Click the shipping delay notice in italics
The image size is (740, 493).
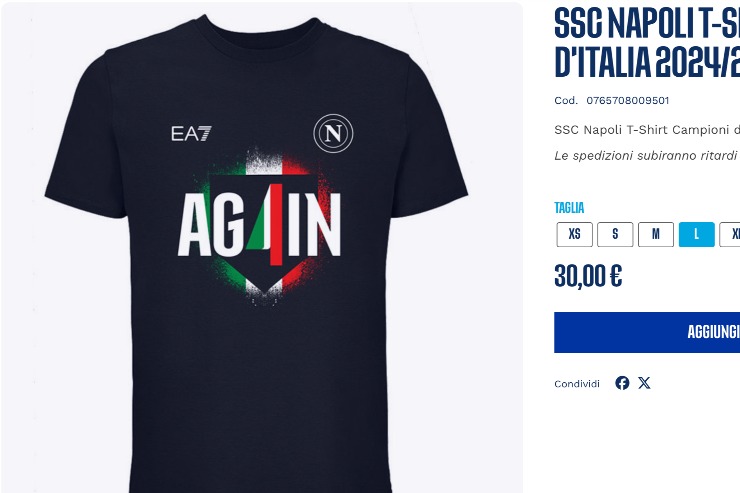(x=647, y=156)
